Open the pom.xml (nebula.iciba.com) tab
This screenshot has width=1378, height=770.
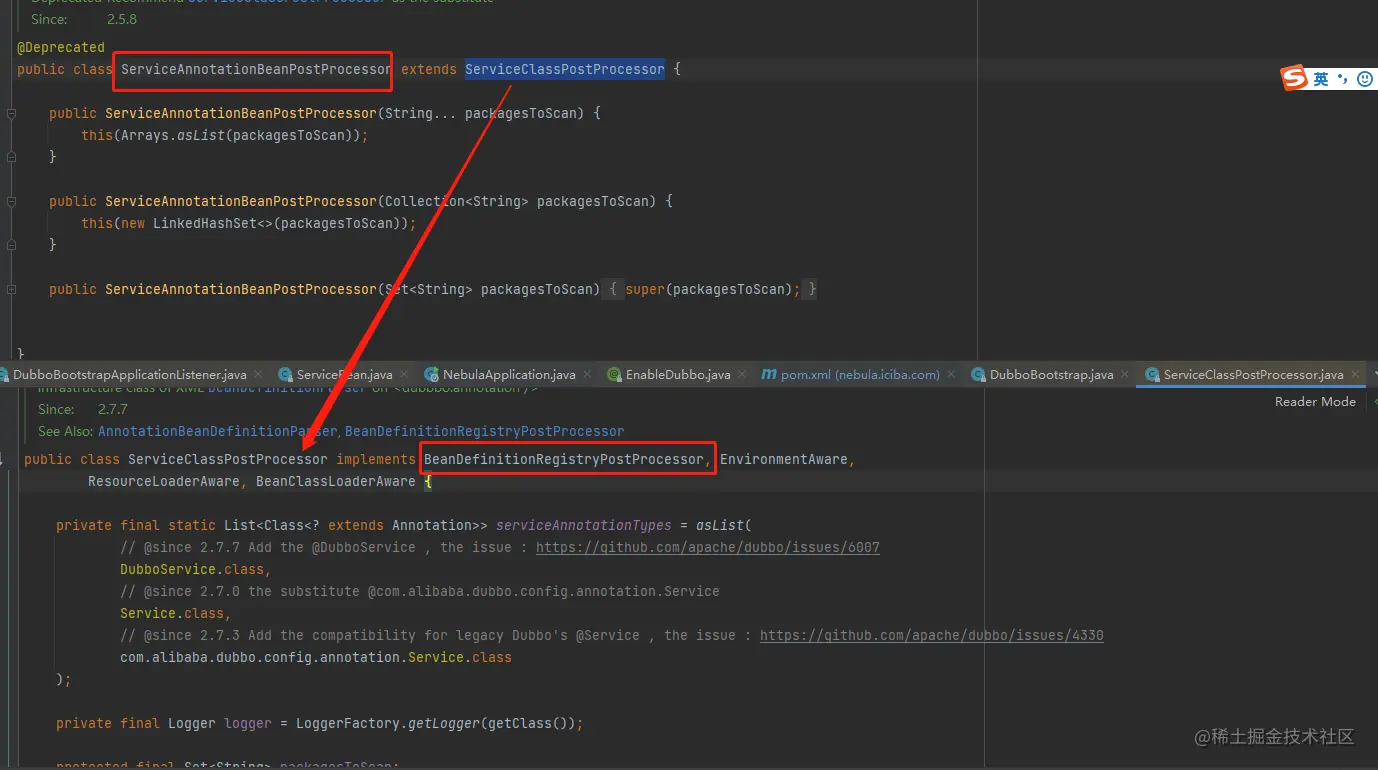click(x=860, y=375)
